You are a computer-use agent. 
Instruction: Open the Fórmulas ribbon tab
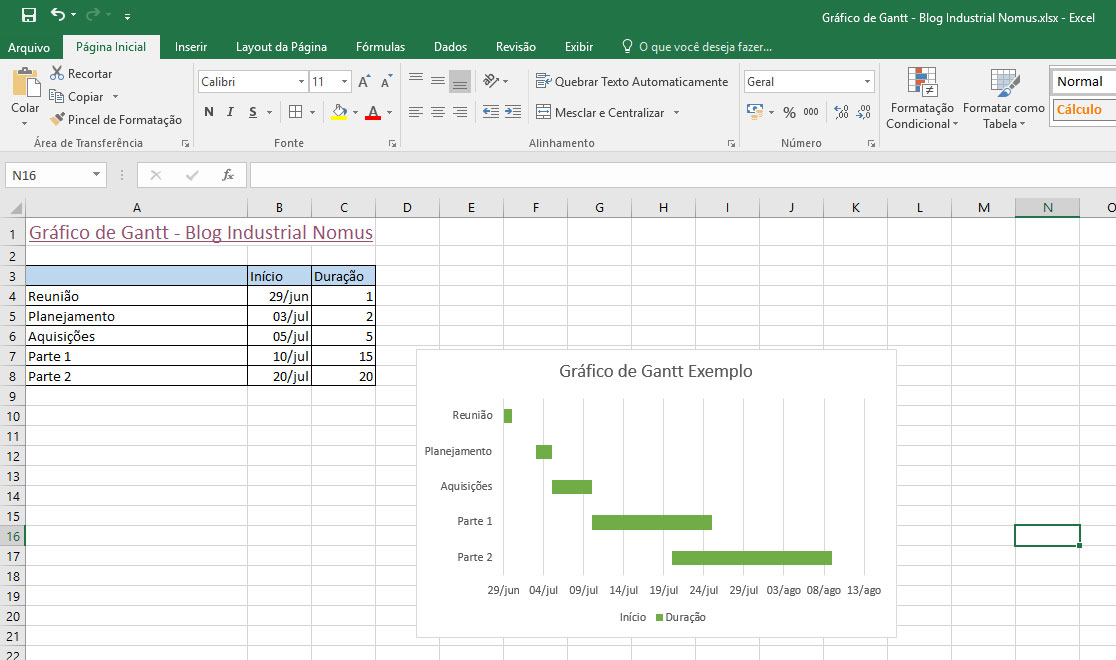380,46
